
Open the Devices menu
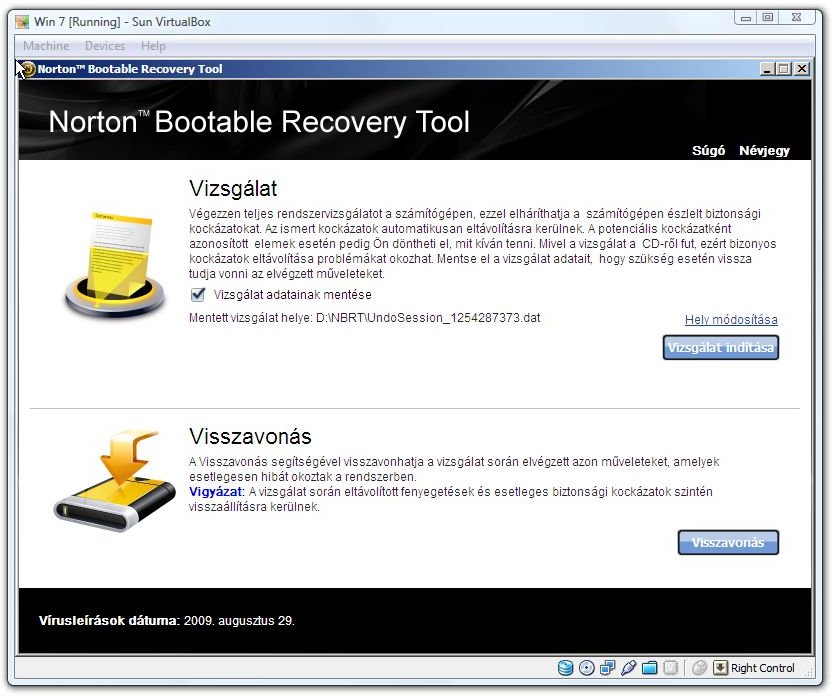pyautogui.click(x=105, y=46)
